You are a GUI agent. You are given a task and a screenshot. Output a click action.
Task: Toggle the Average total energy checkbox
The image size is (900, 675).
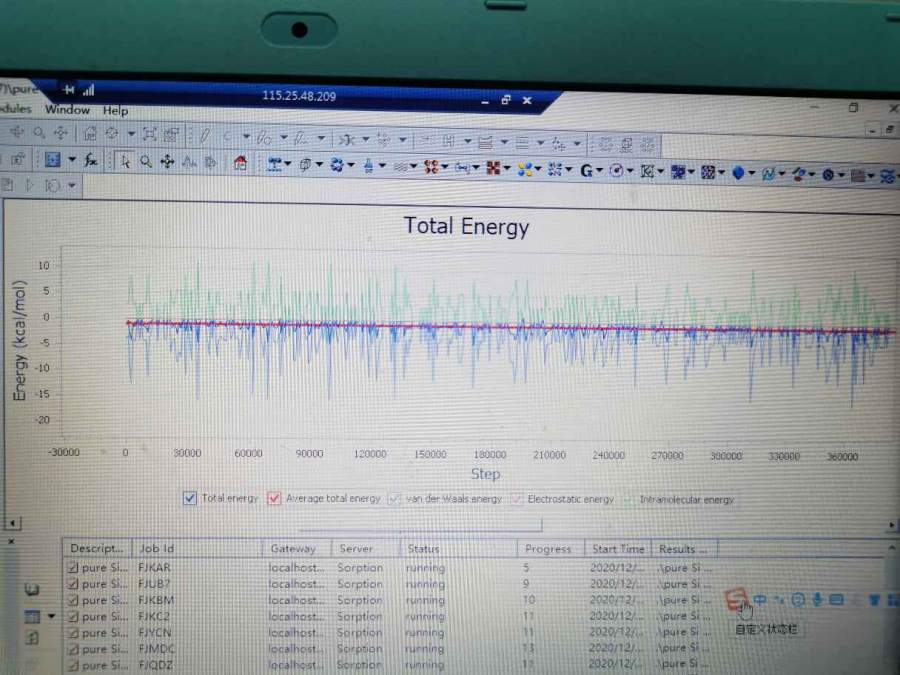274,498
